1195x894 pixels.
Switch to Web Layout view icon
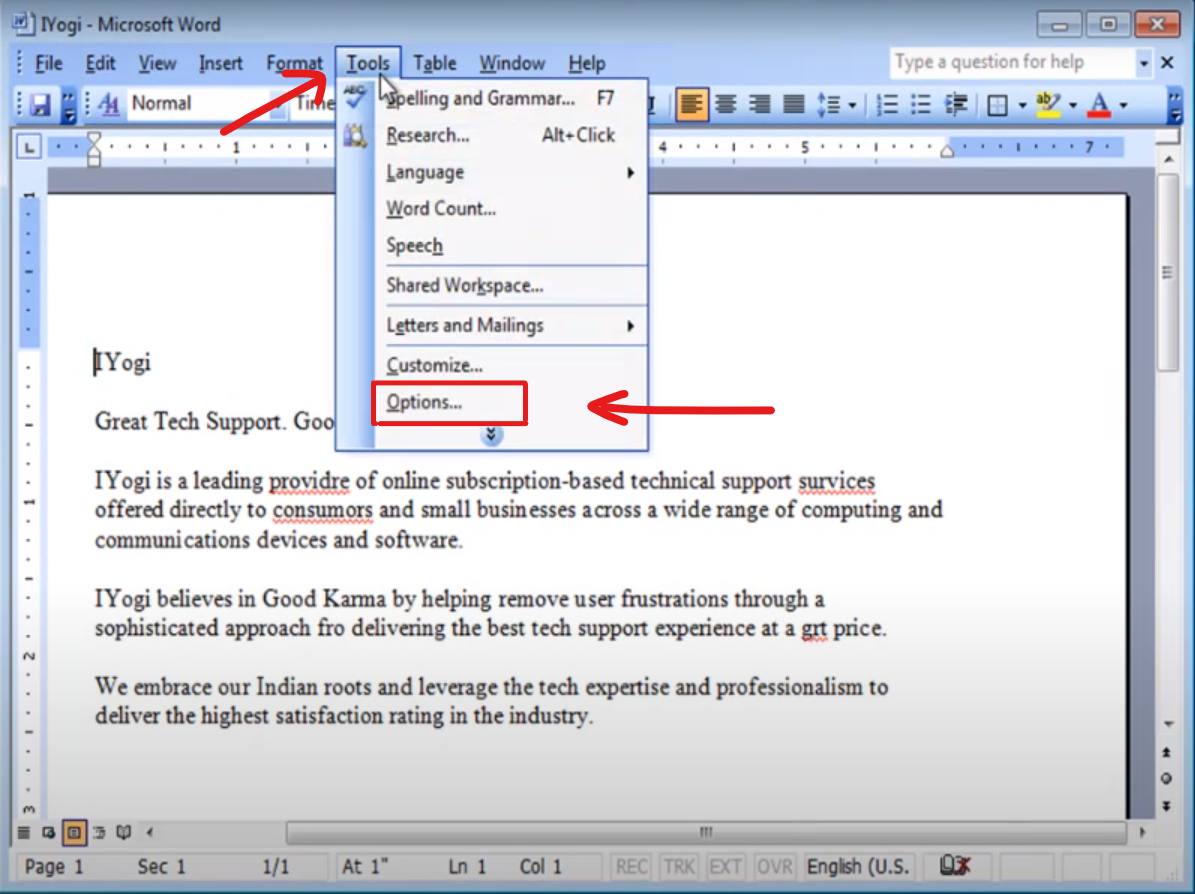[x=49, y=832]
